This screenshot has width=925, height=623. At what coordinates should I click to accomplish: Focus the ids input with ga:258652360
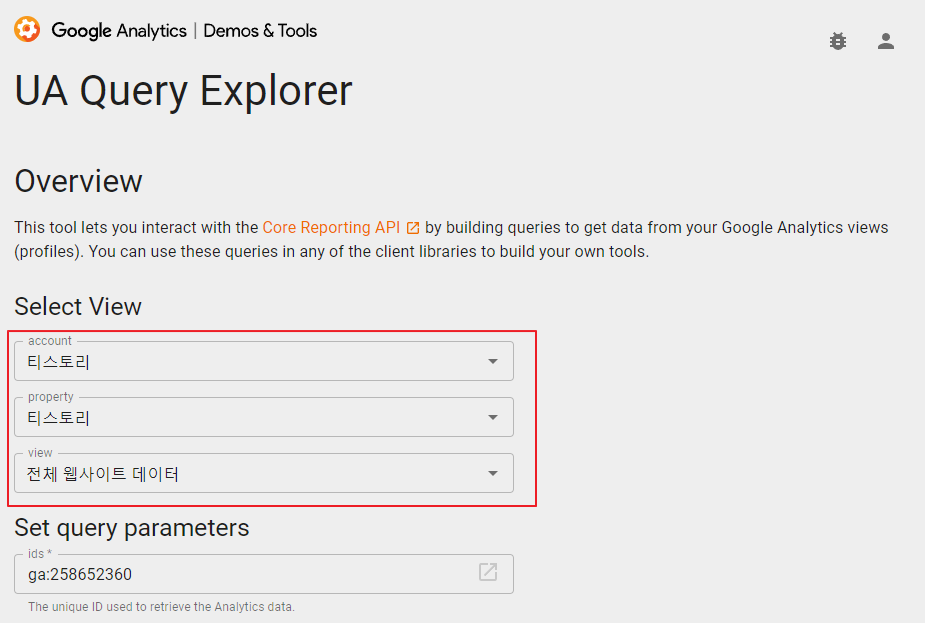click(264, 574)
